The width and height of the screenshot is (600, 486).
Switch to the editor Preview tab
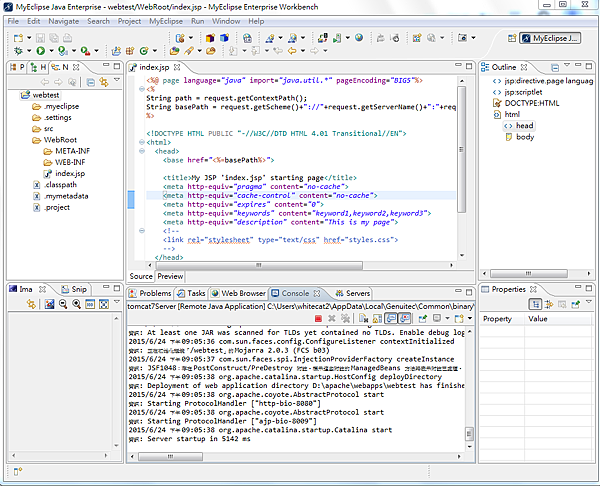pos(170,276)
